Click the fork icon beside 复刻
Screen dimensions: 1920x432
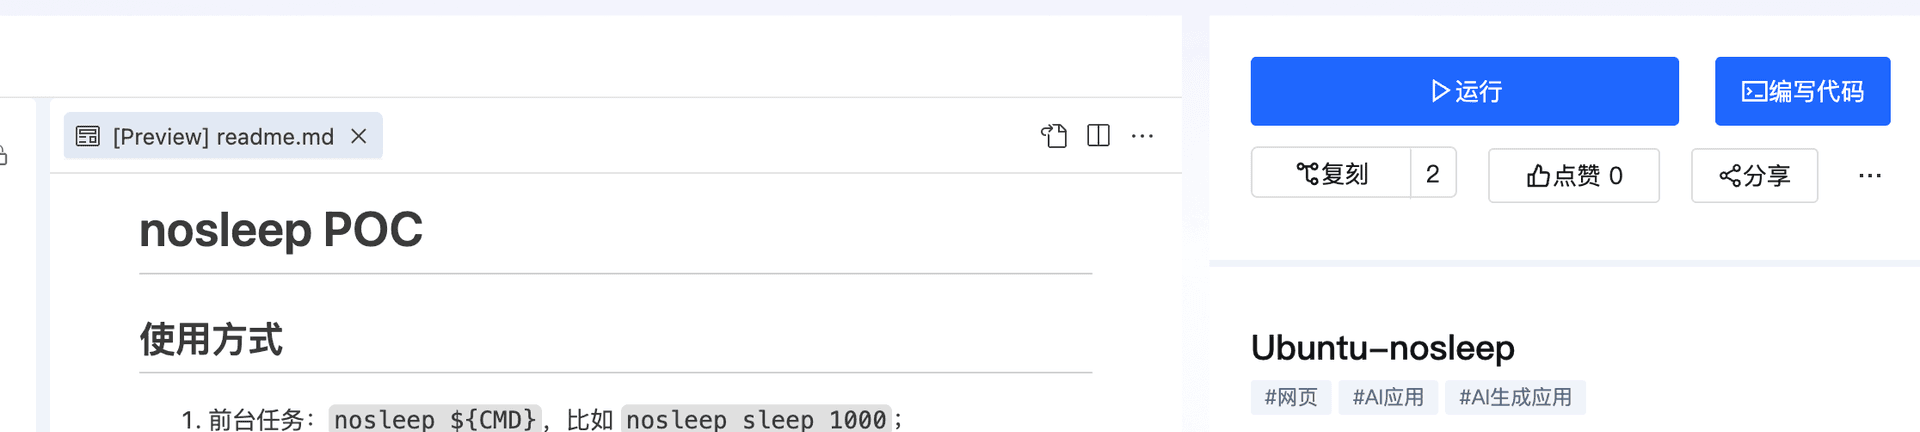click(1307, 174)
